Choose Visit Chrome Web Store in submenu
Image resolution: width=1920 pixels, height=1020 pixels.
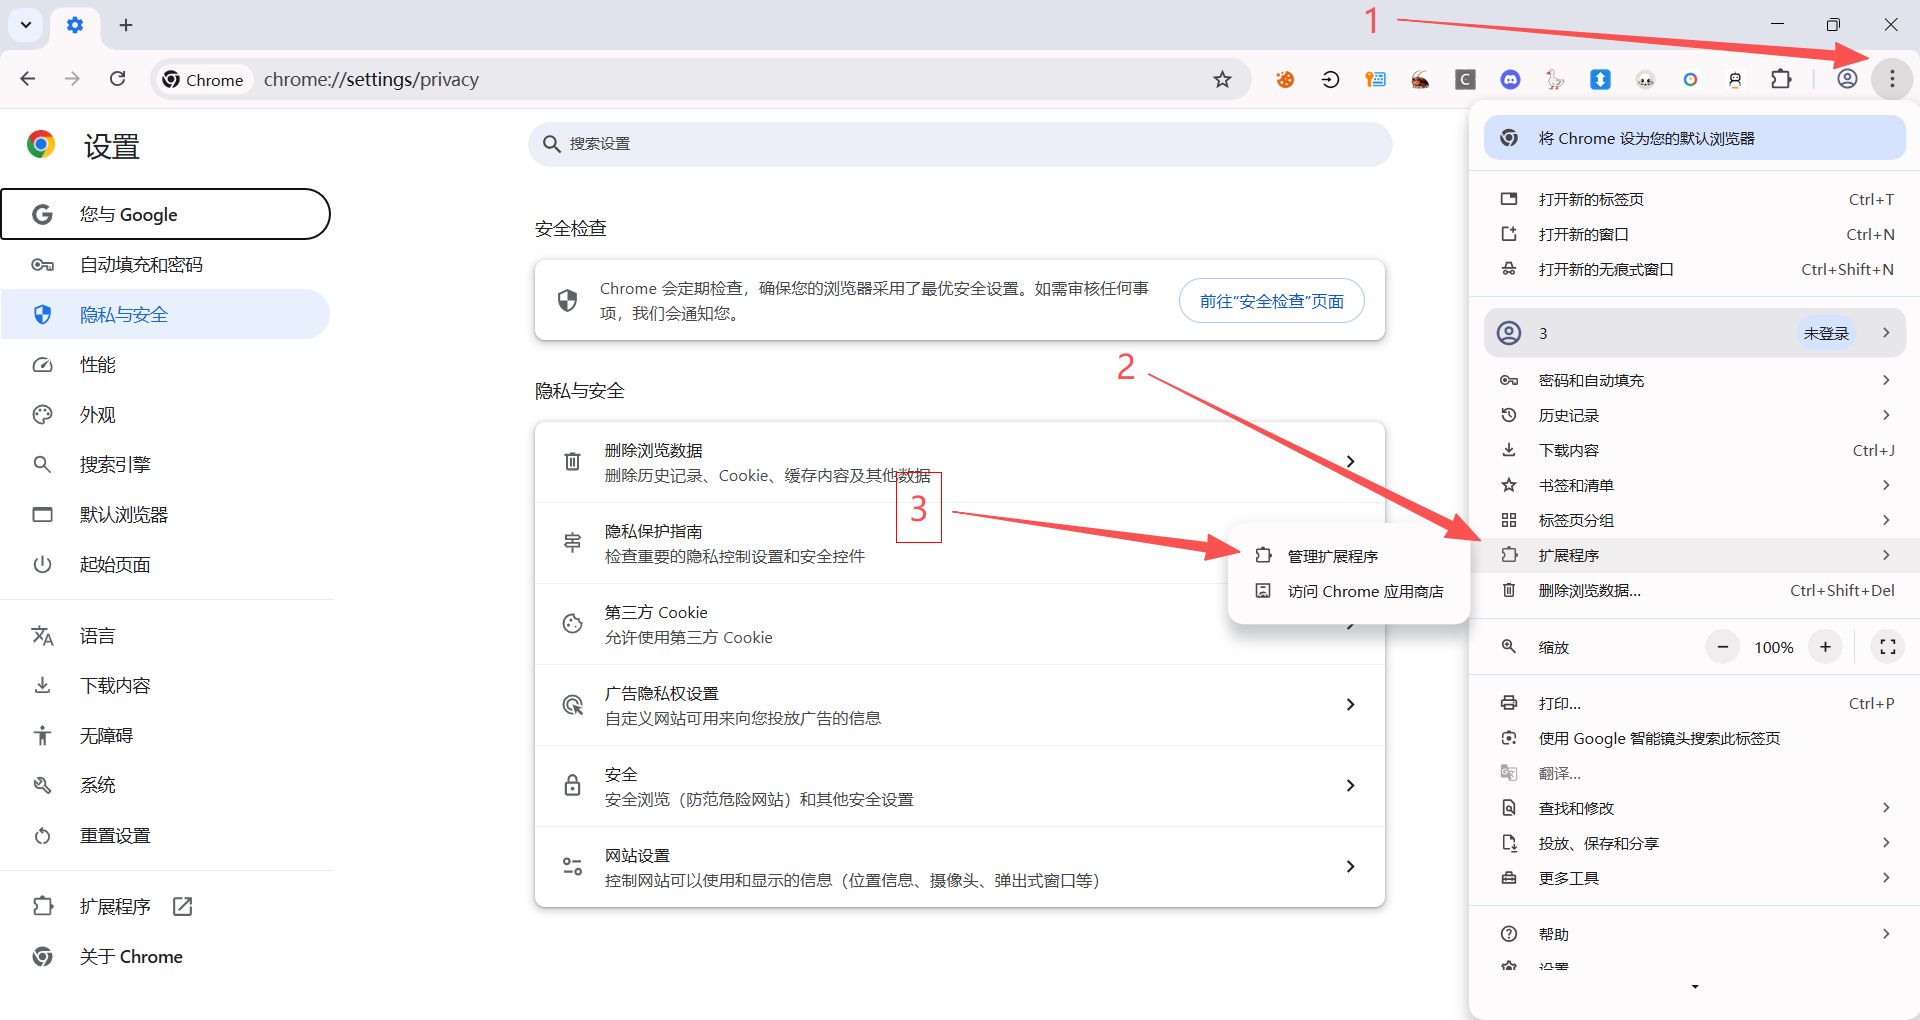[x=1348, y=591]
